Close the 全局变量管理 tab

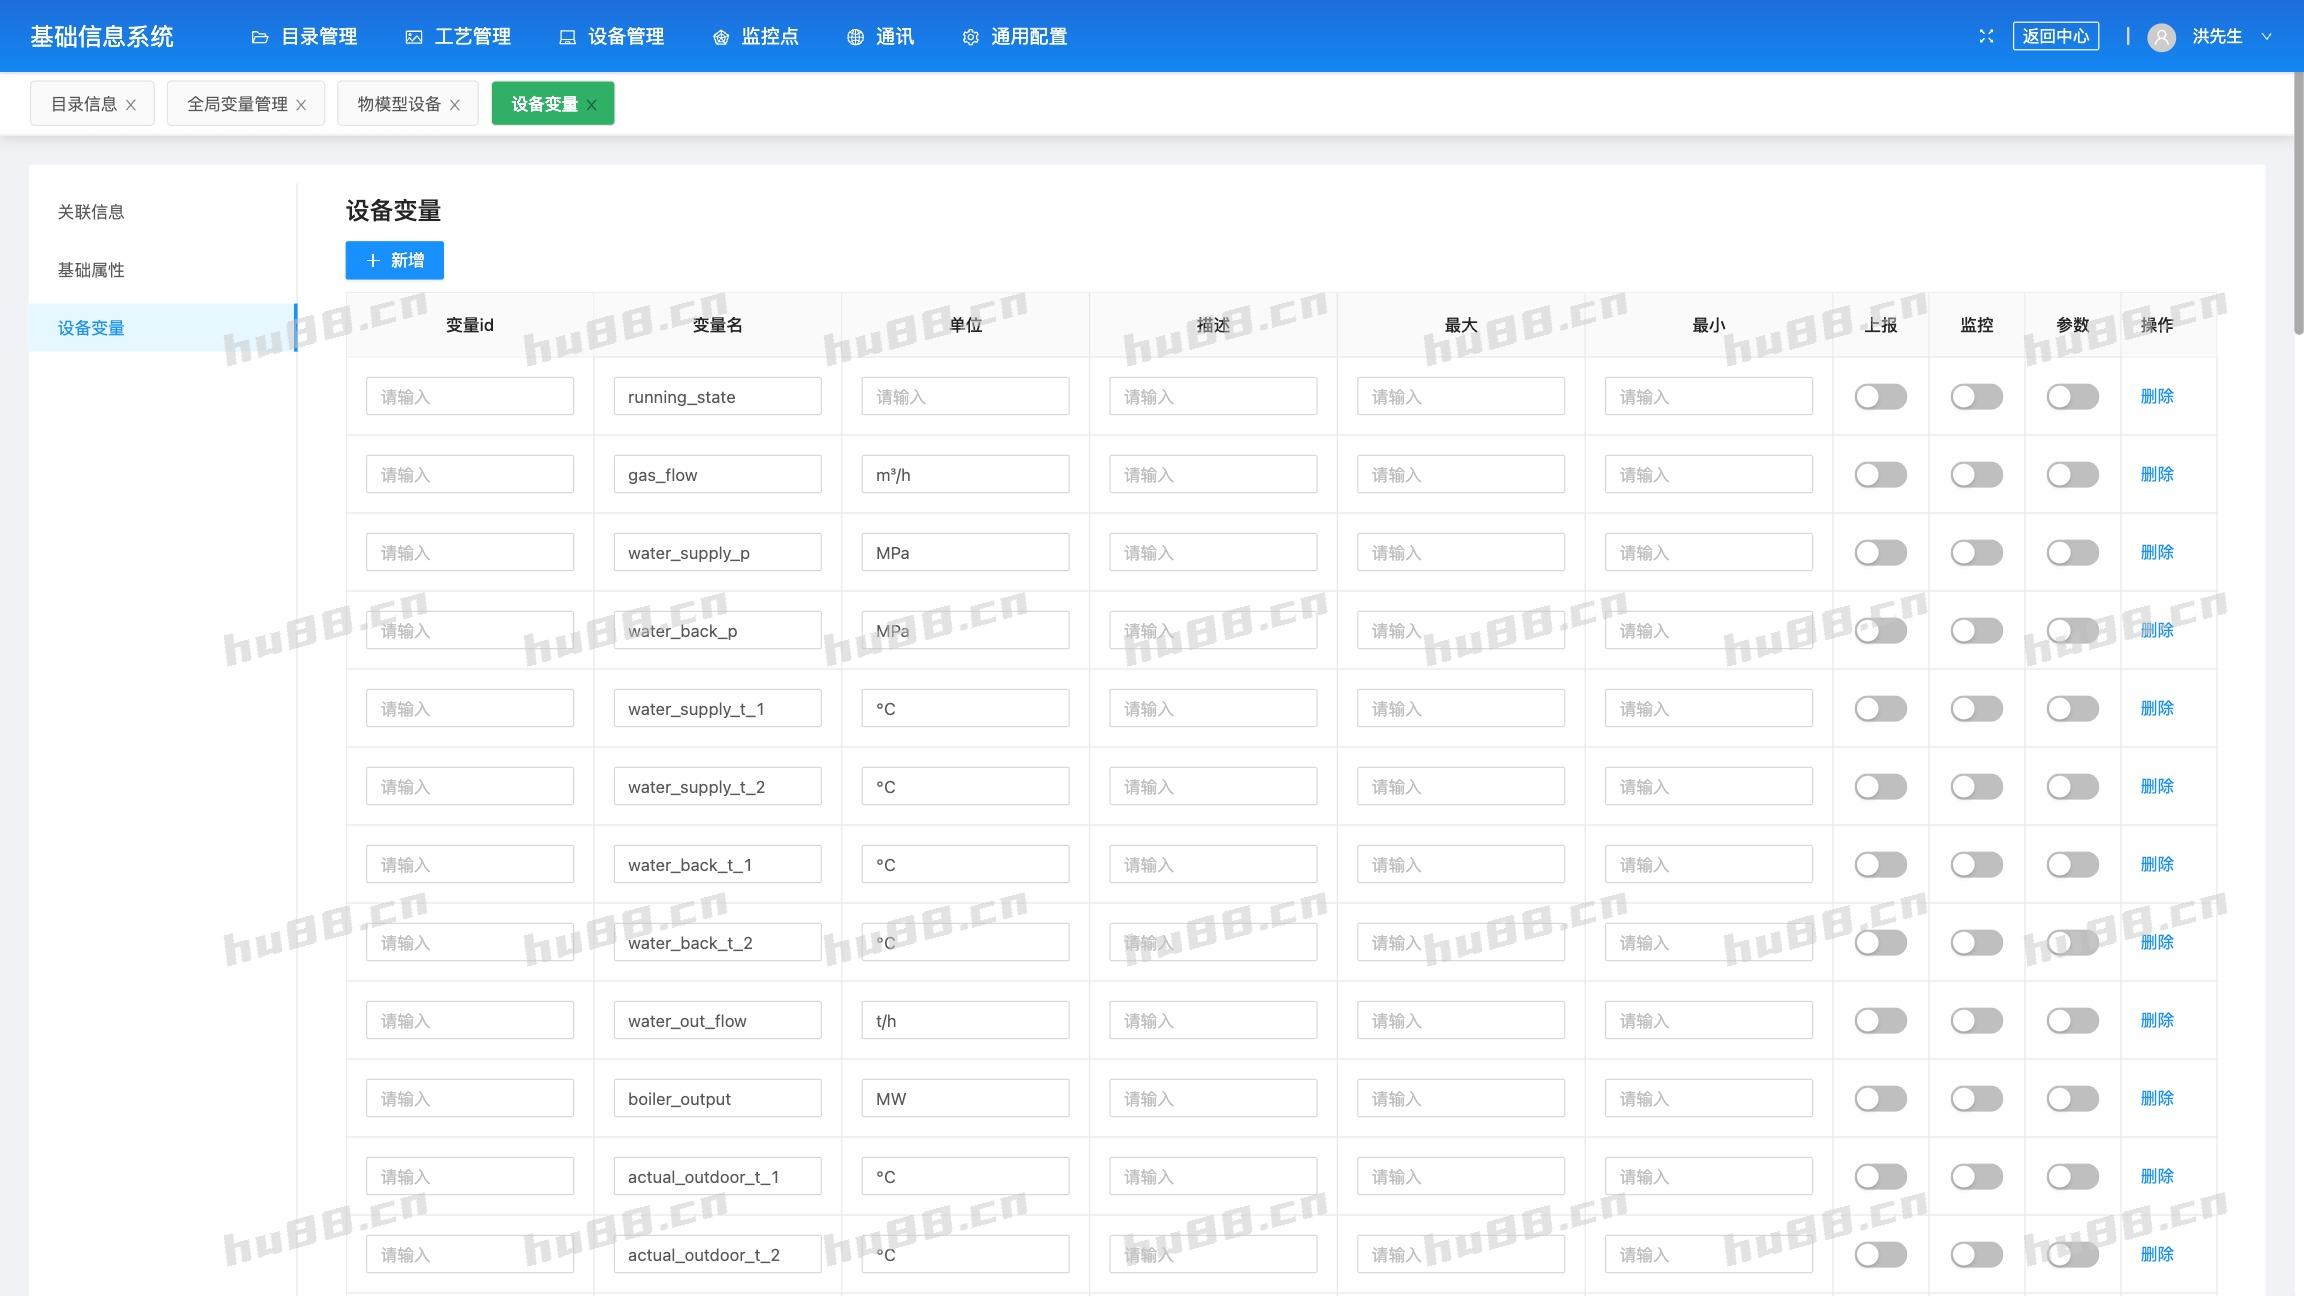[x=301, y=105]
